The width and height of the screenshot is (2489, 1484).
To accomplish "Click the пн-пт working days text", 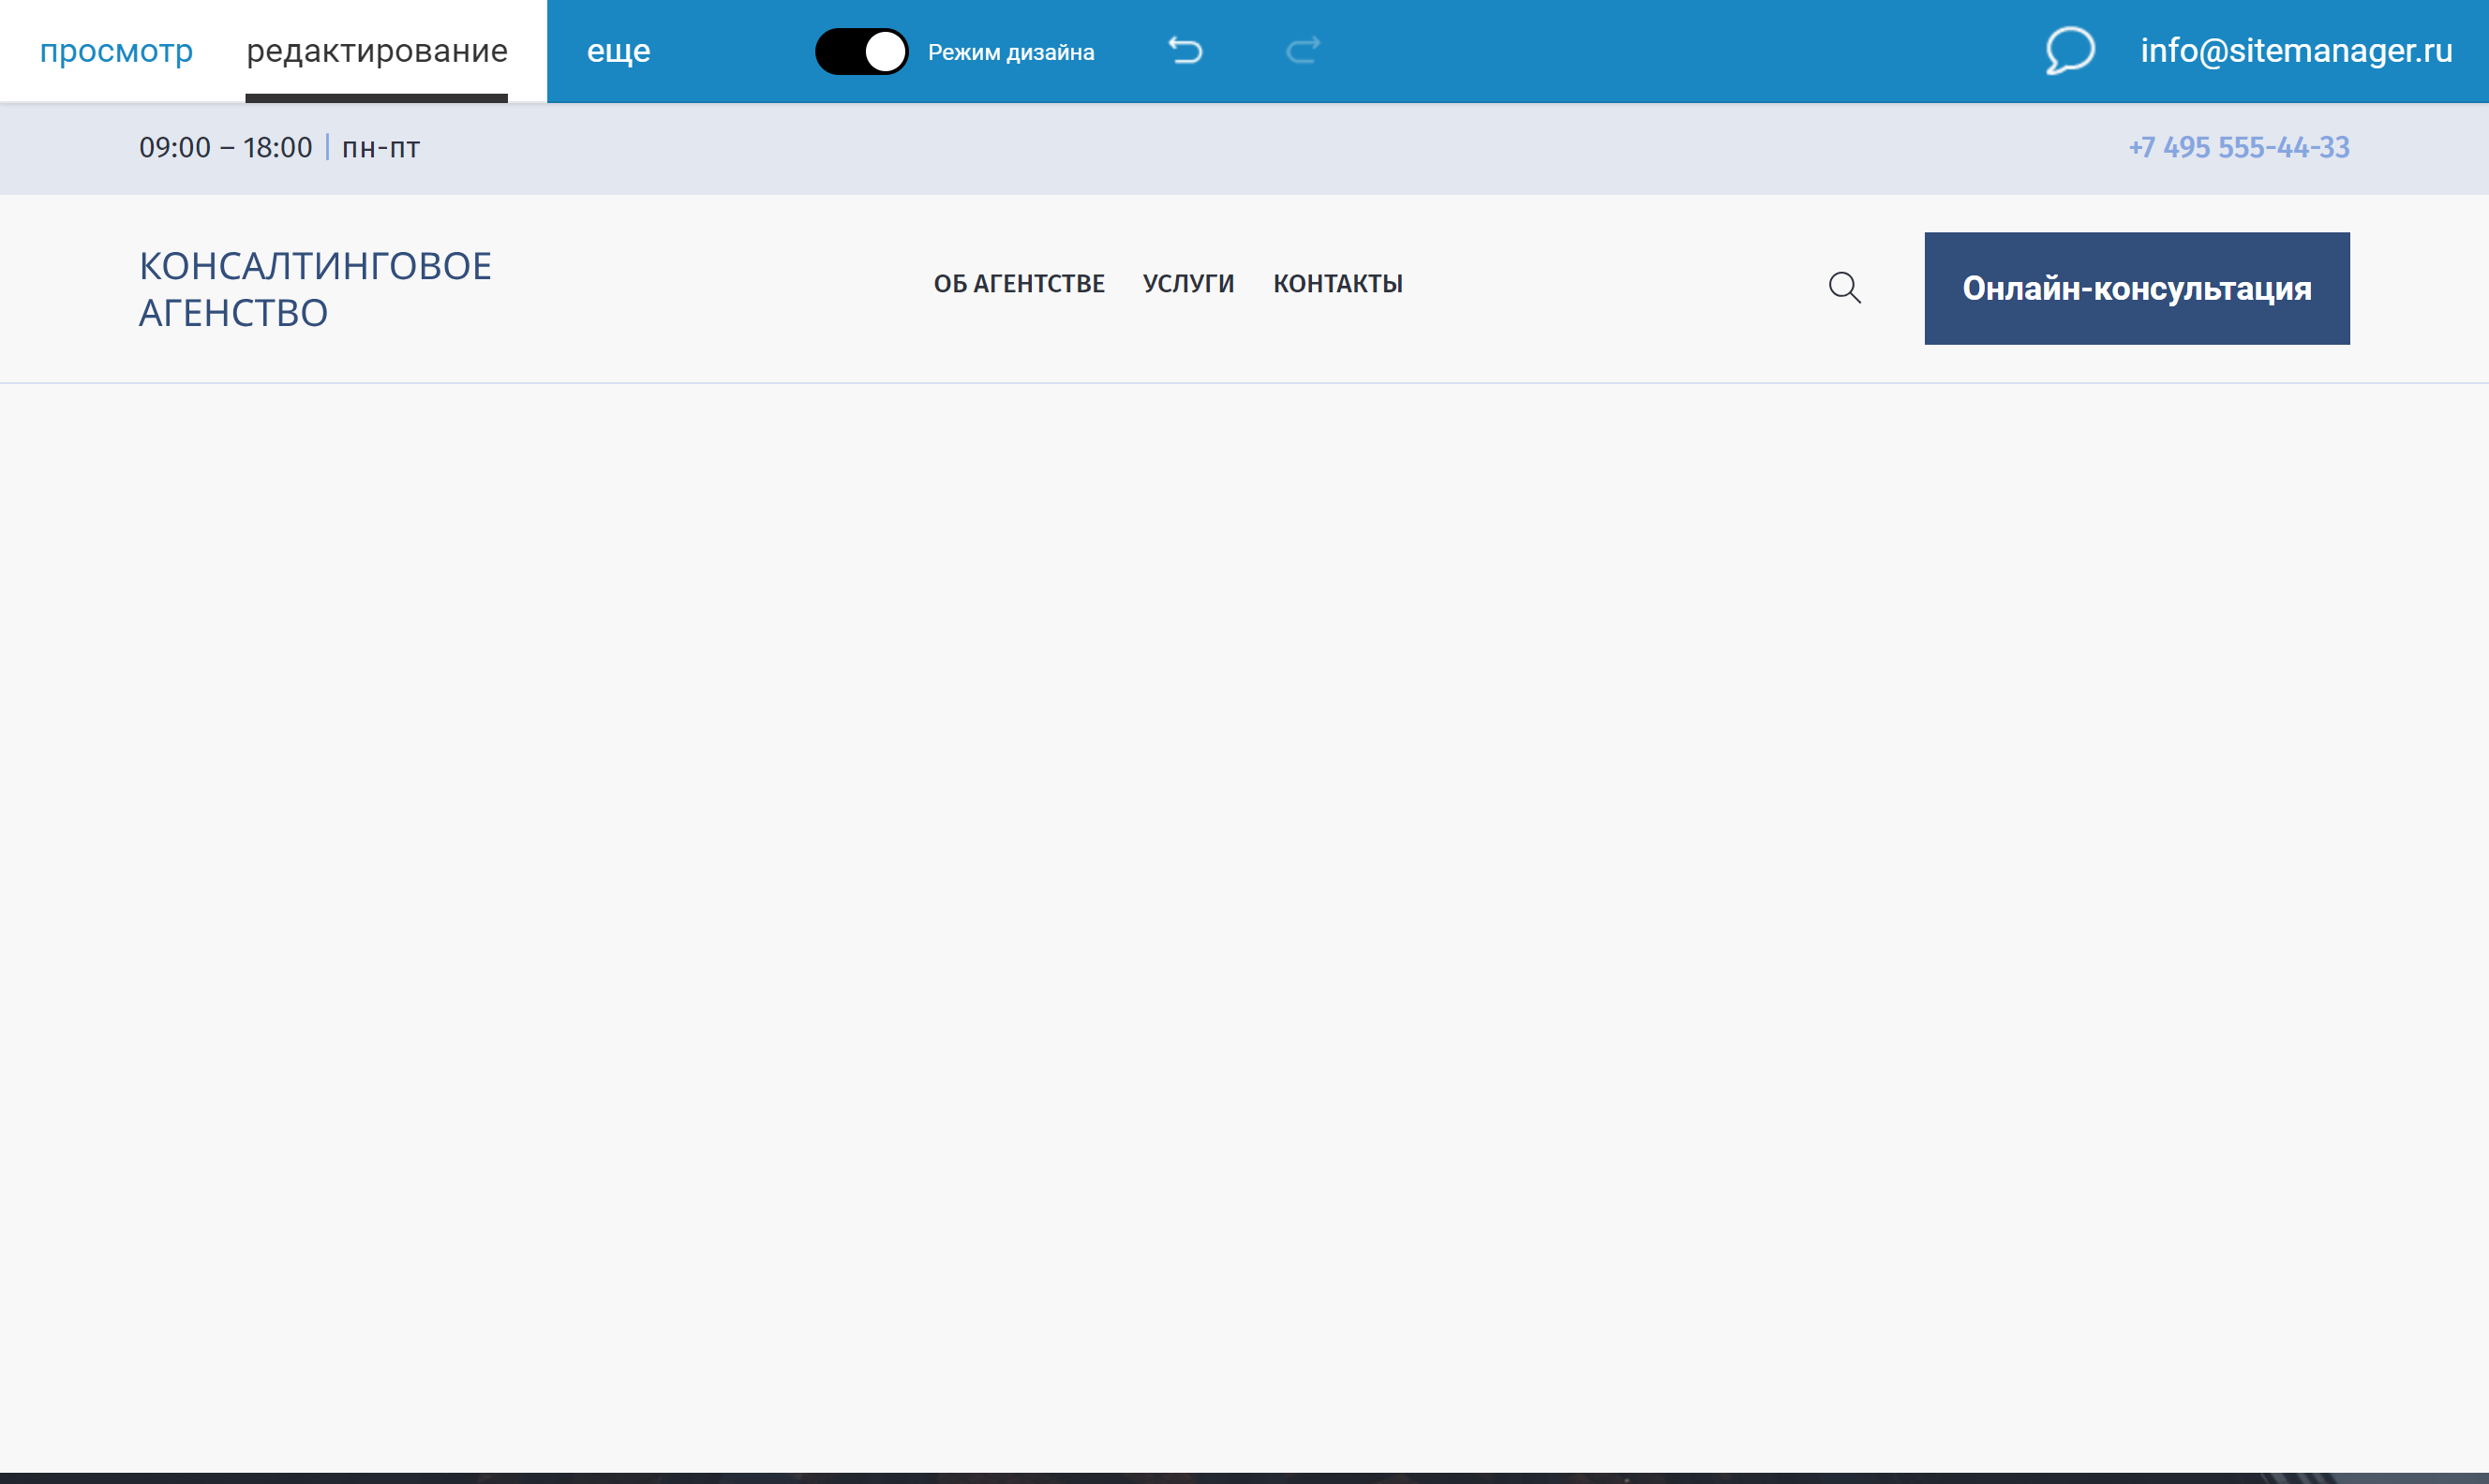I will 380,148.
